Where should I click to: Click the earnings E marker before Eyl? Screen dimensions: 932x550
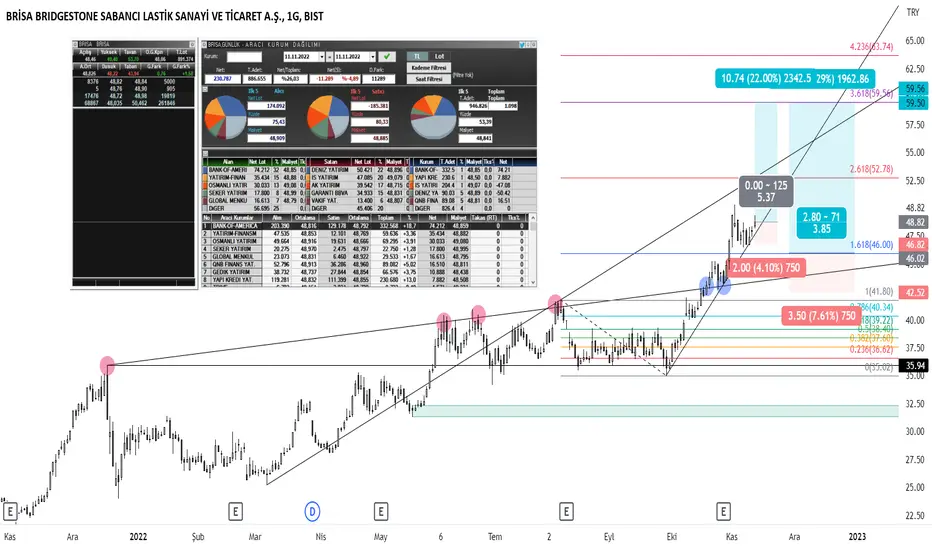pos(566,511)
